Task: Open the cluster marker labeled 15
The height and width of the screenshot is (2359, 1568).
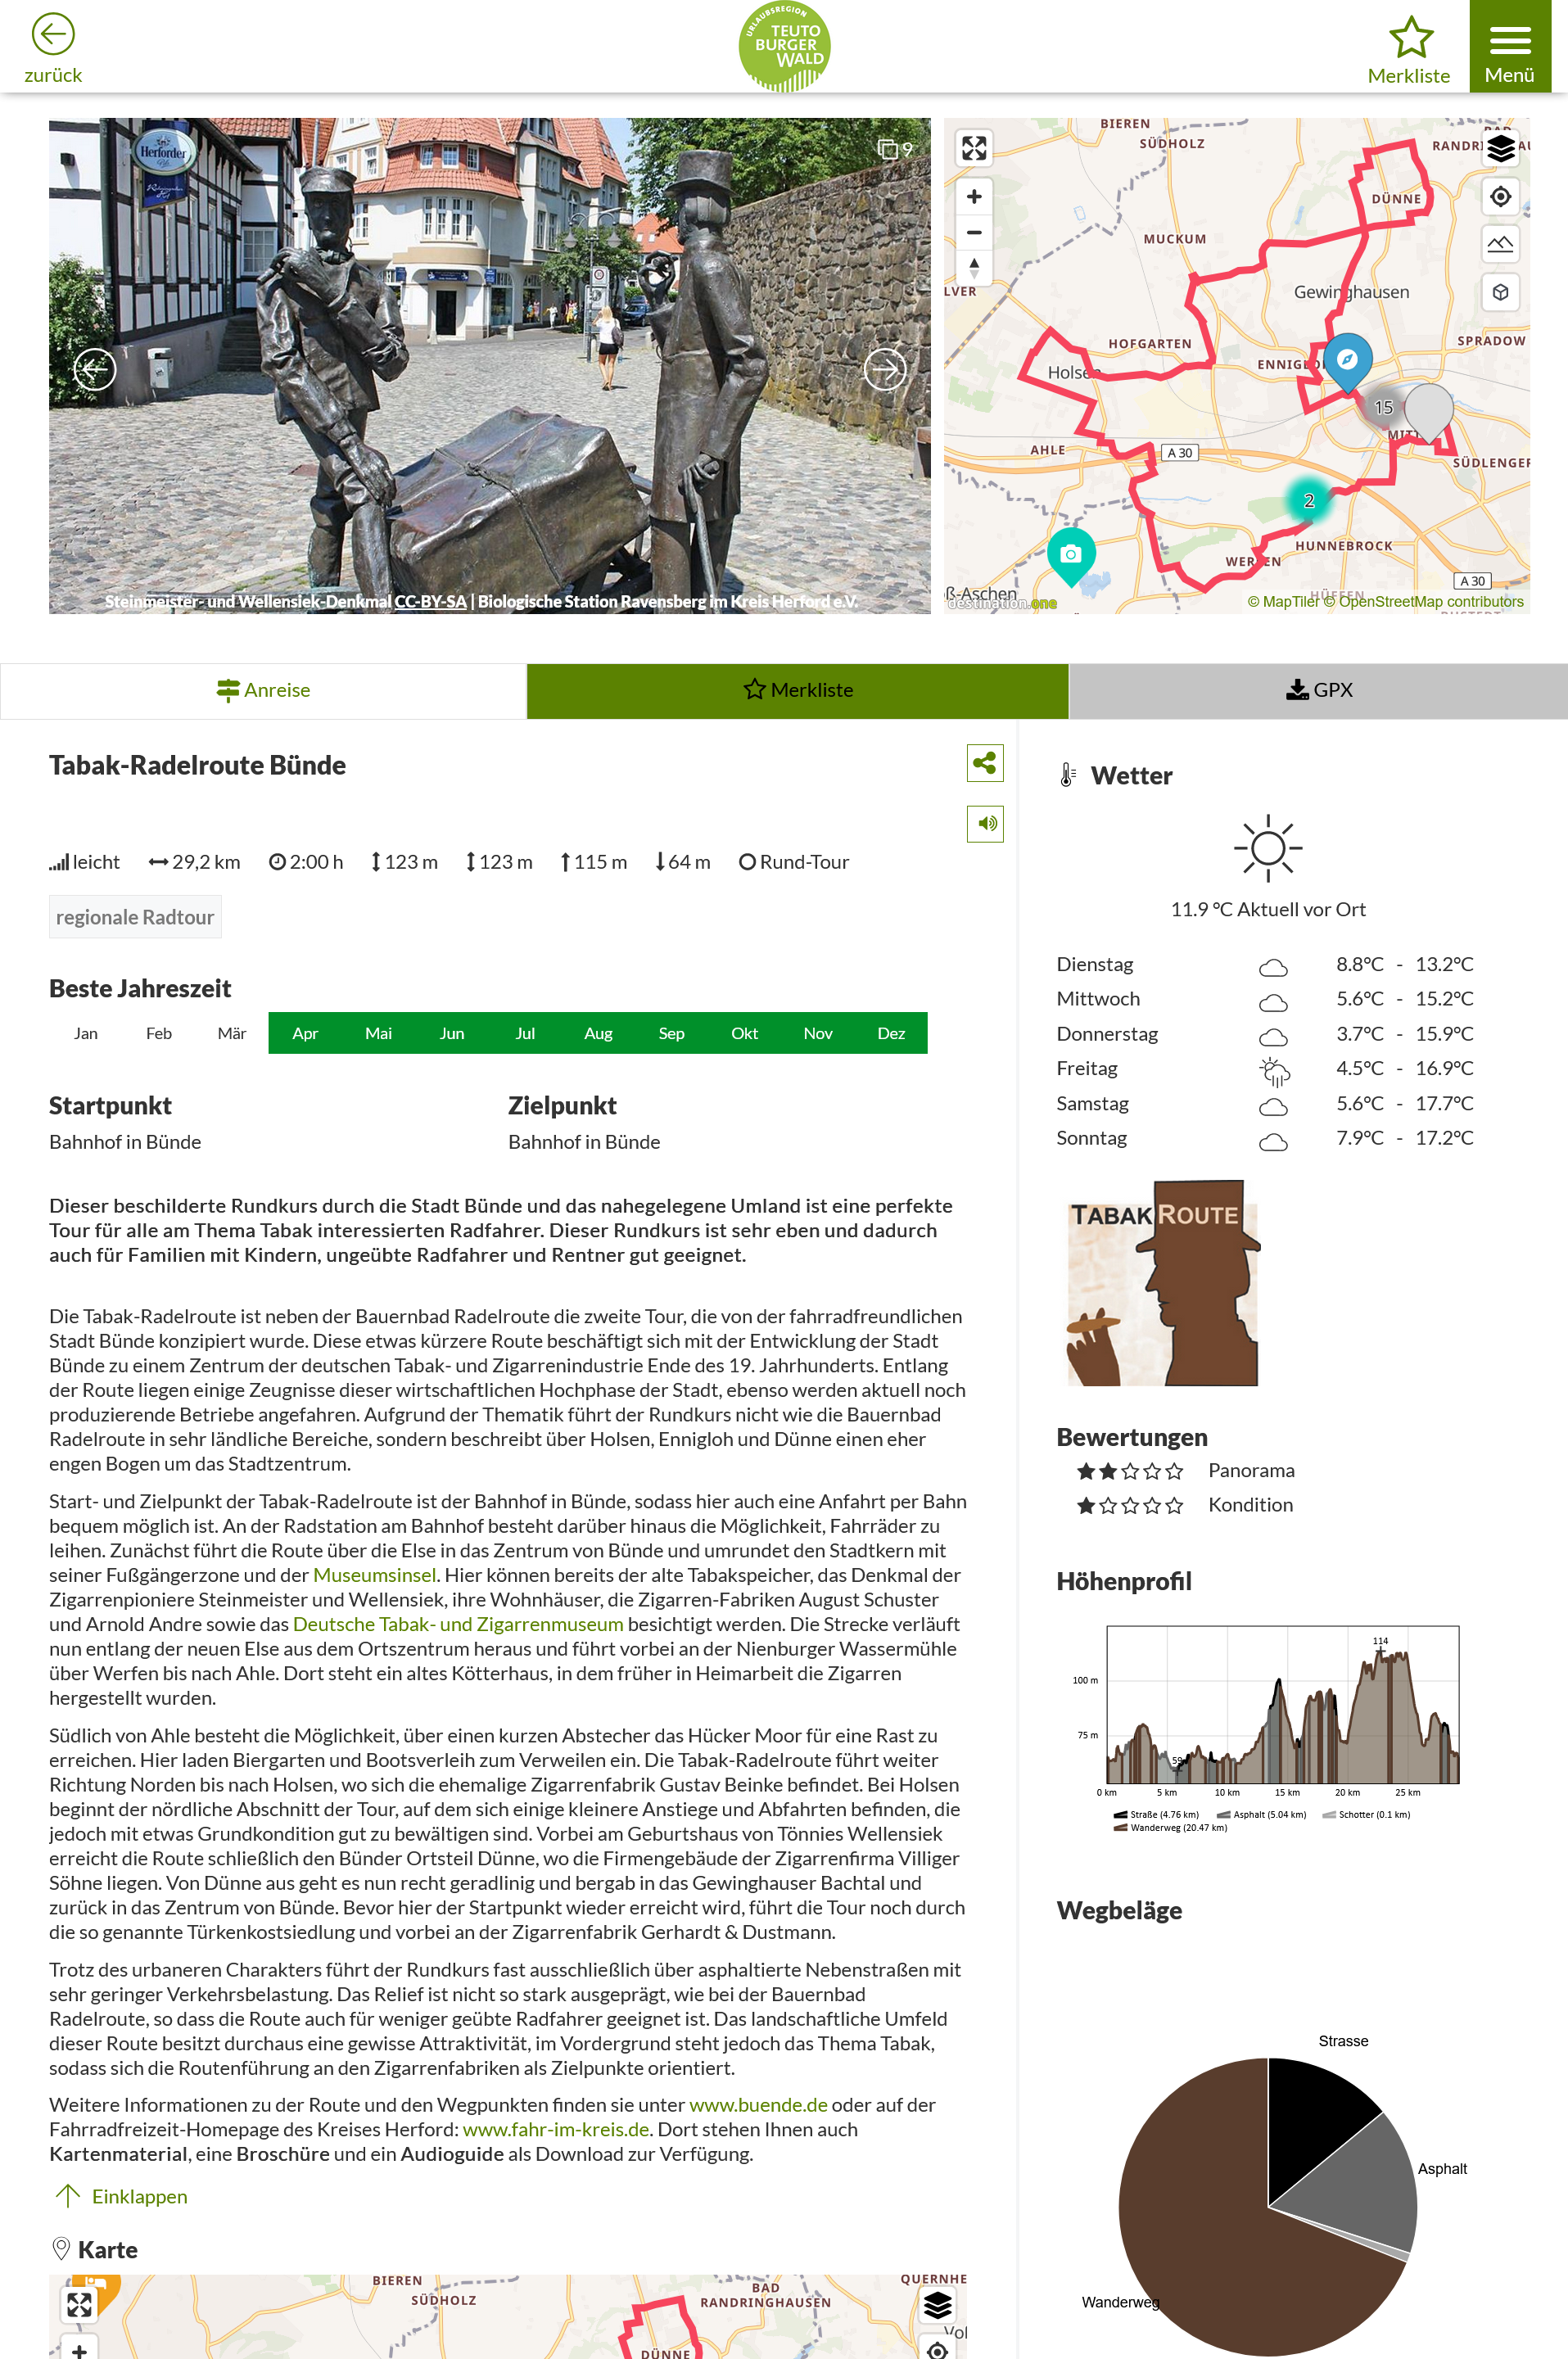Action: [x=1383, y=407]
